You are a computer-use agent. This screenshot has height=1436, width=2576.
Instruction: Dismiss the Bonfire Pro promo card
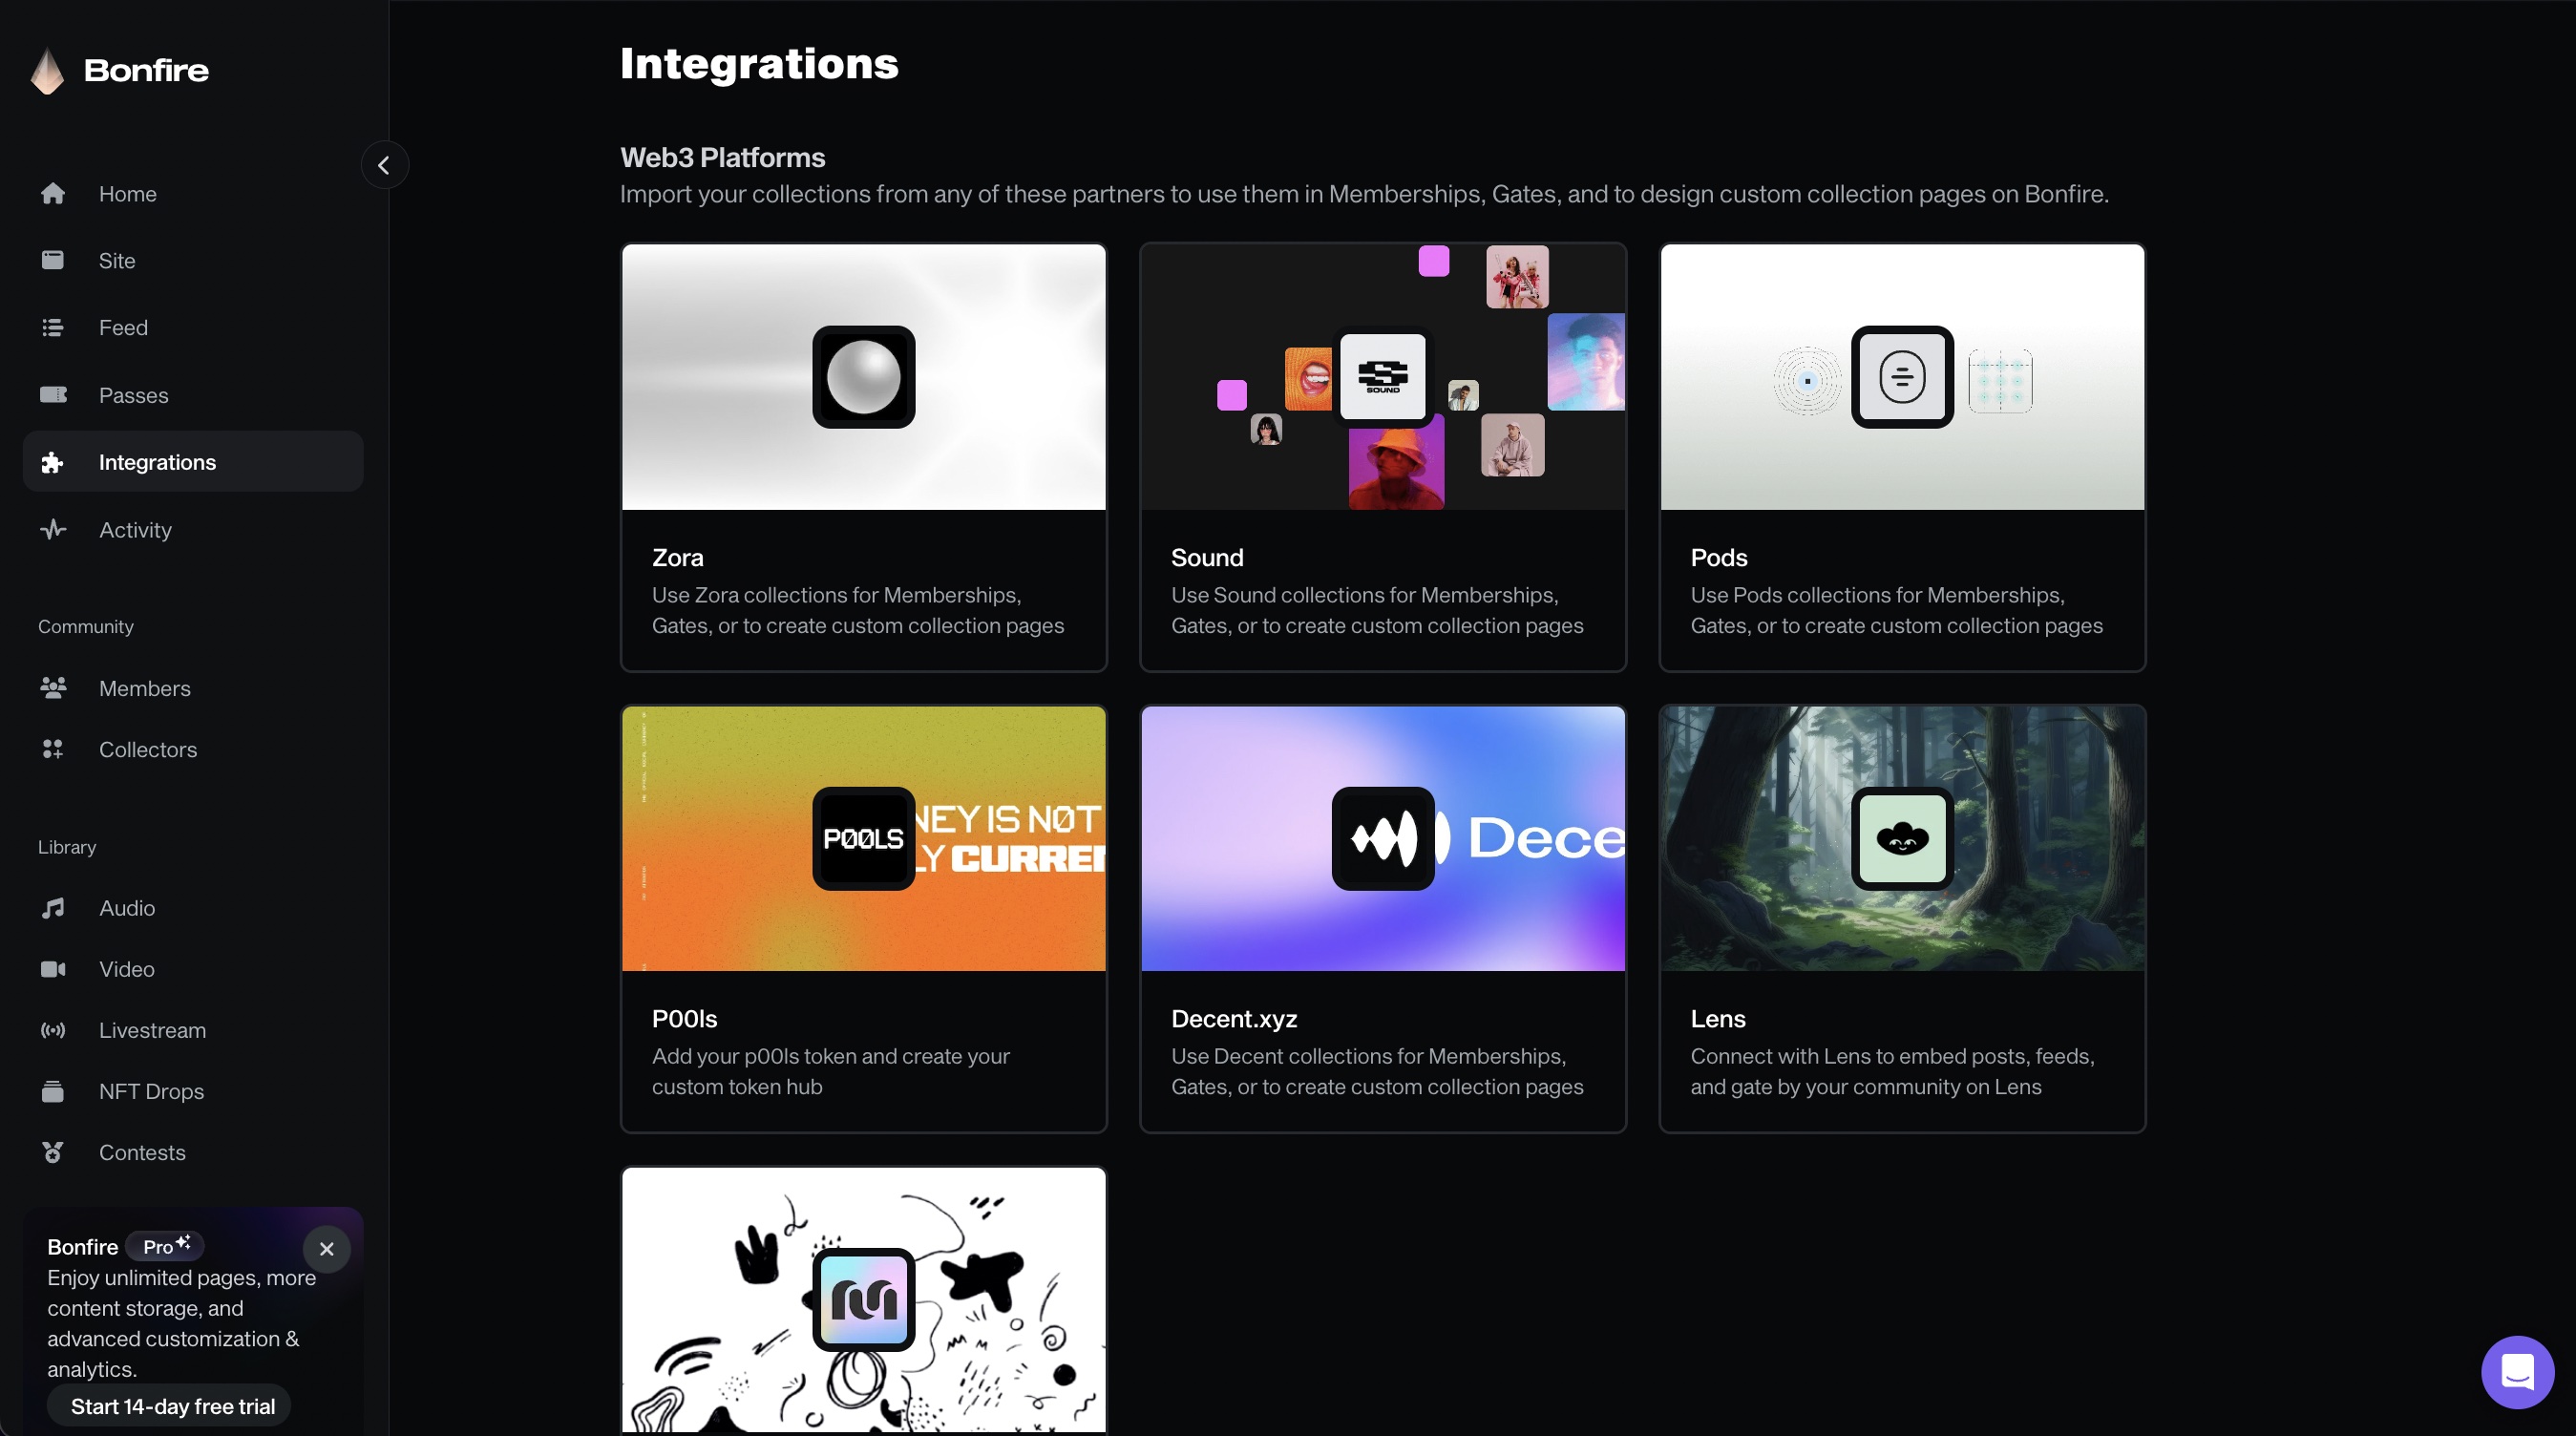tap(326, 1248)
